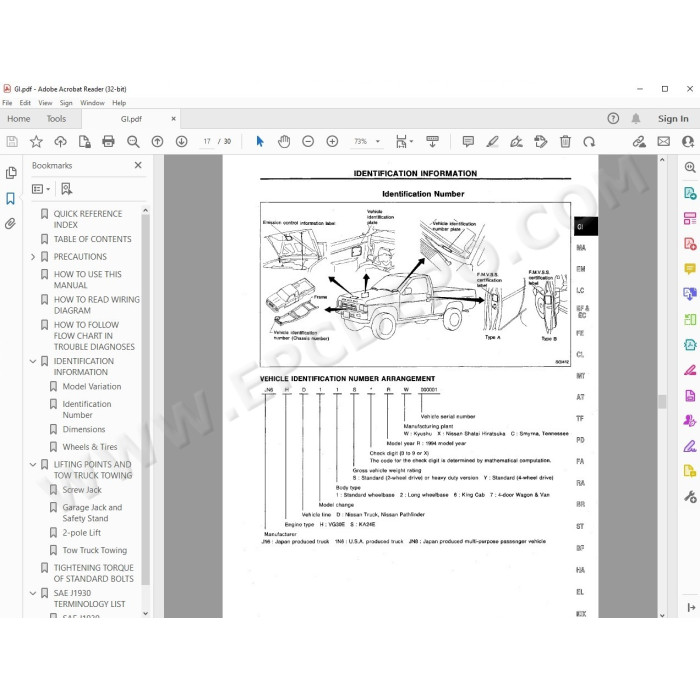This screenshot has height=700, width=700.
Task: Click add new bookmark icon
Action: [x=67, y=189]
